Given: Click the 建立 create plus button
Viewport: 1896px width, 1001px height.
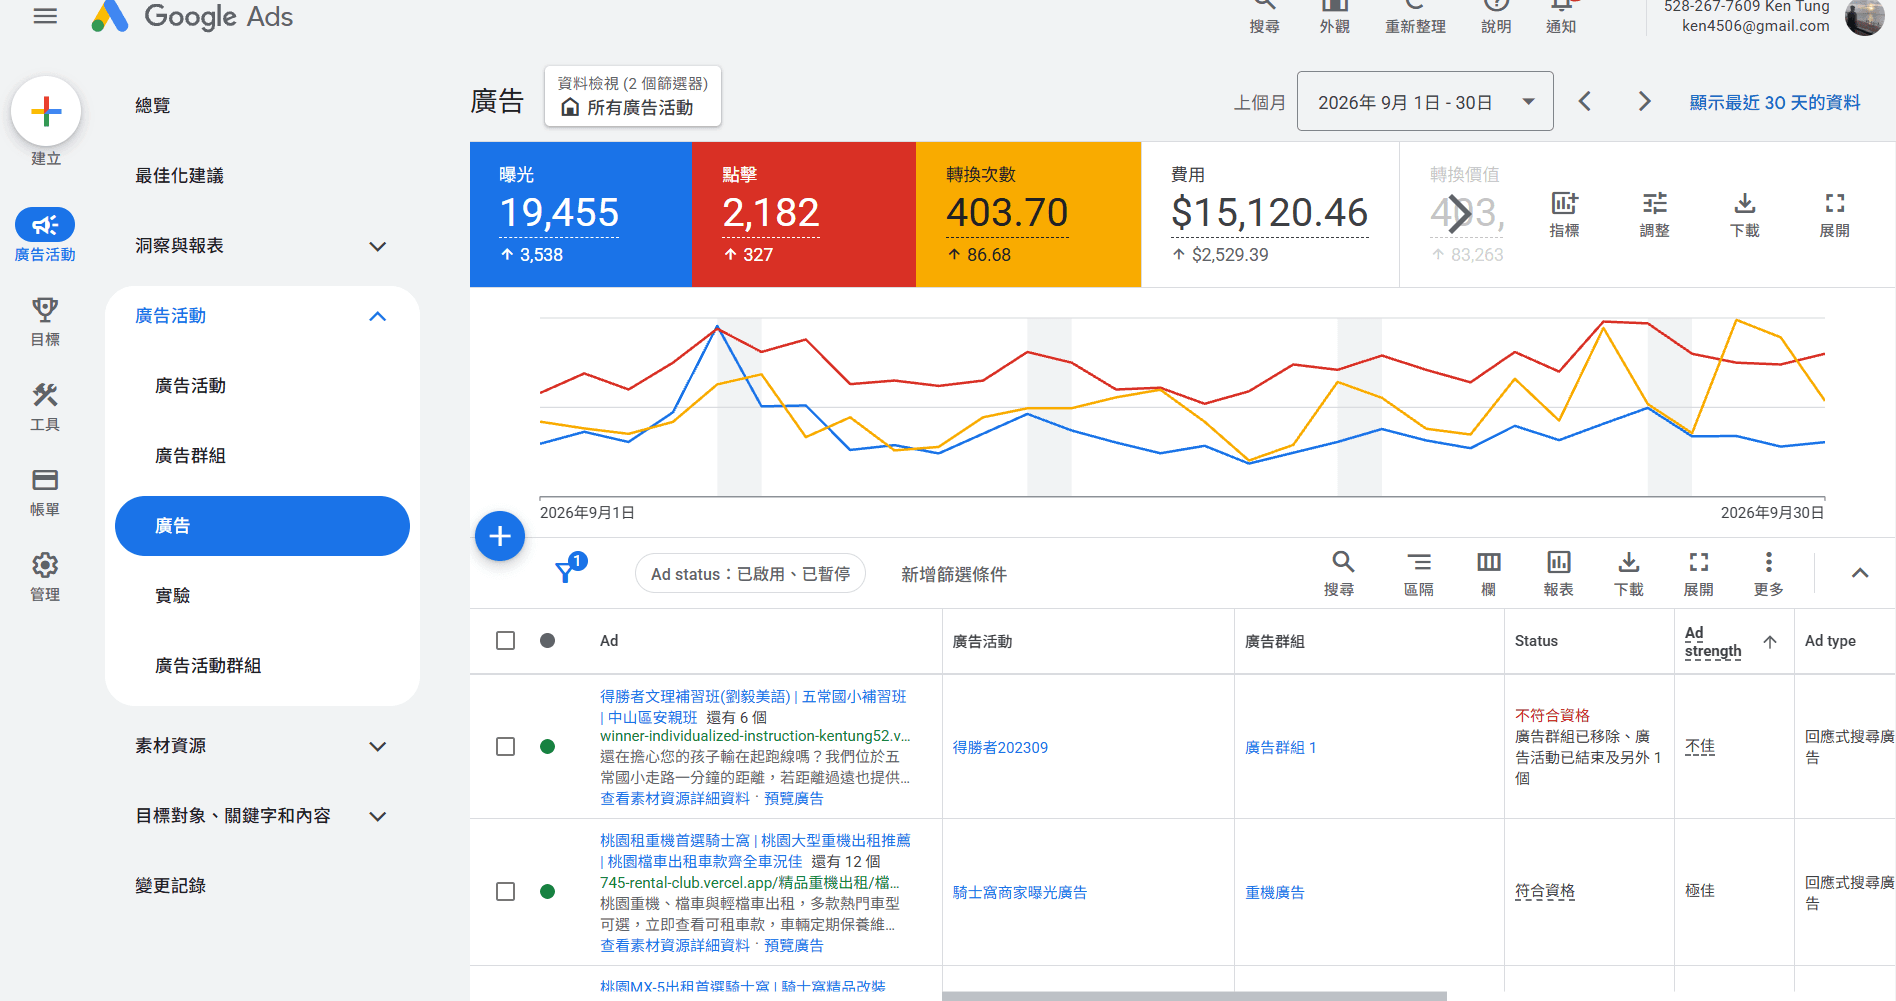Looking at the screenshot, I should pyautogui.click(x=46, y=111).
